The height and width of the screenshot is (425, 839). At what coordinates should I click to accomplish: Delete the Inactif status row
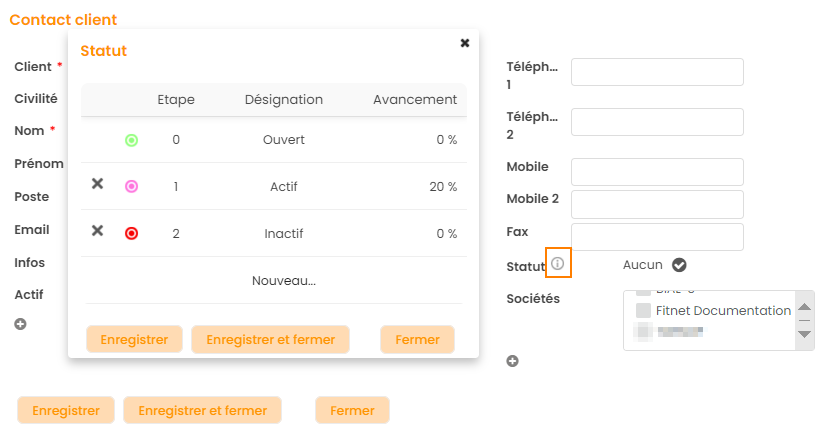click(x=97, y=231)
